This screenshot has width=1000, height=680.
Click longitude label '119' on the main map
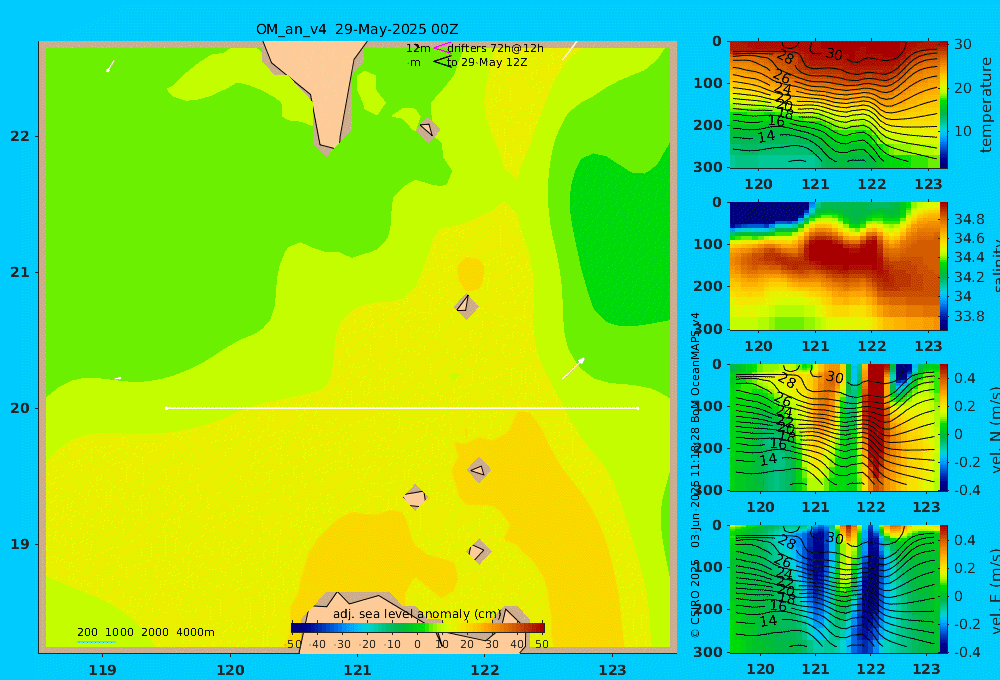tap(102, 670)
